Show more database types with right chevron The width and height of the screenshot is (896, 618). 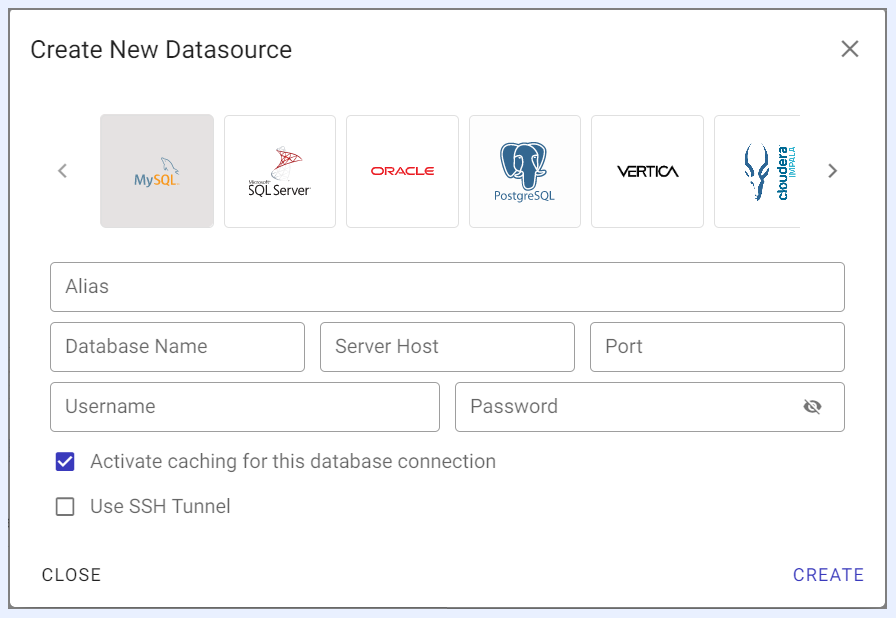coord(833,171)
